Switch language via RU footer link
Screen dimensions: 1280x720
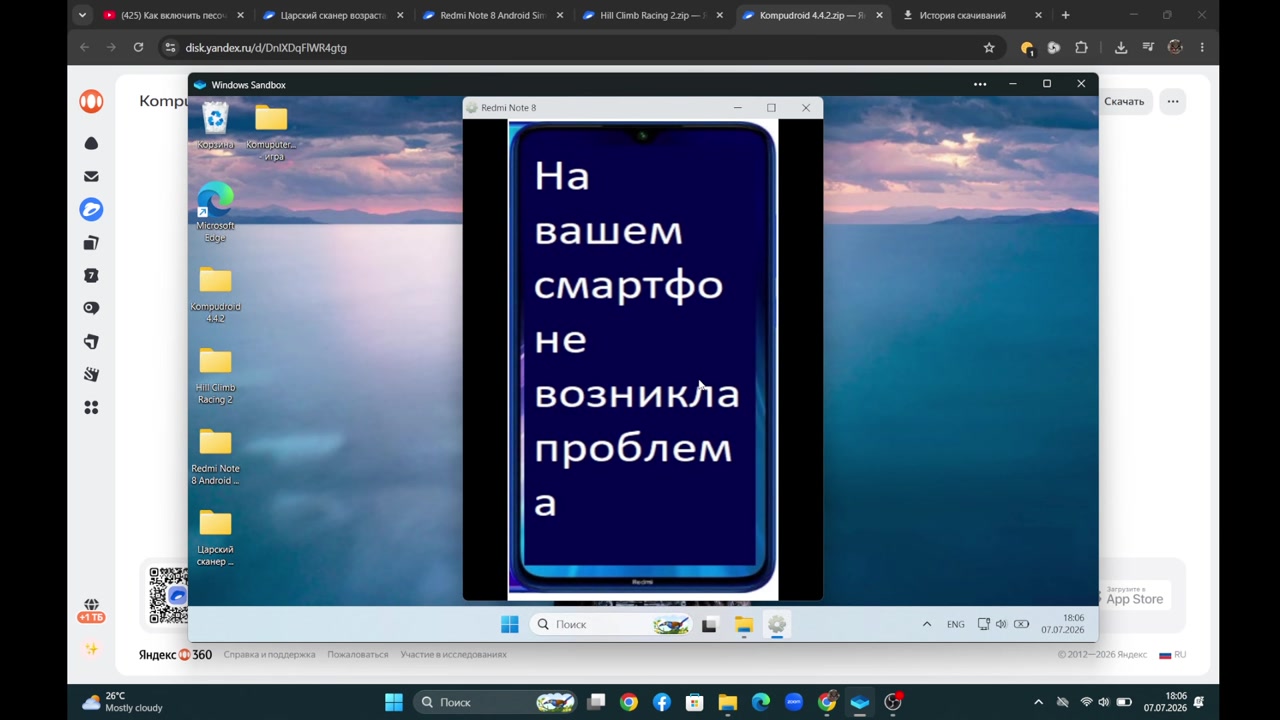coord(1173,654)
